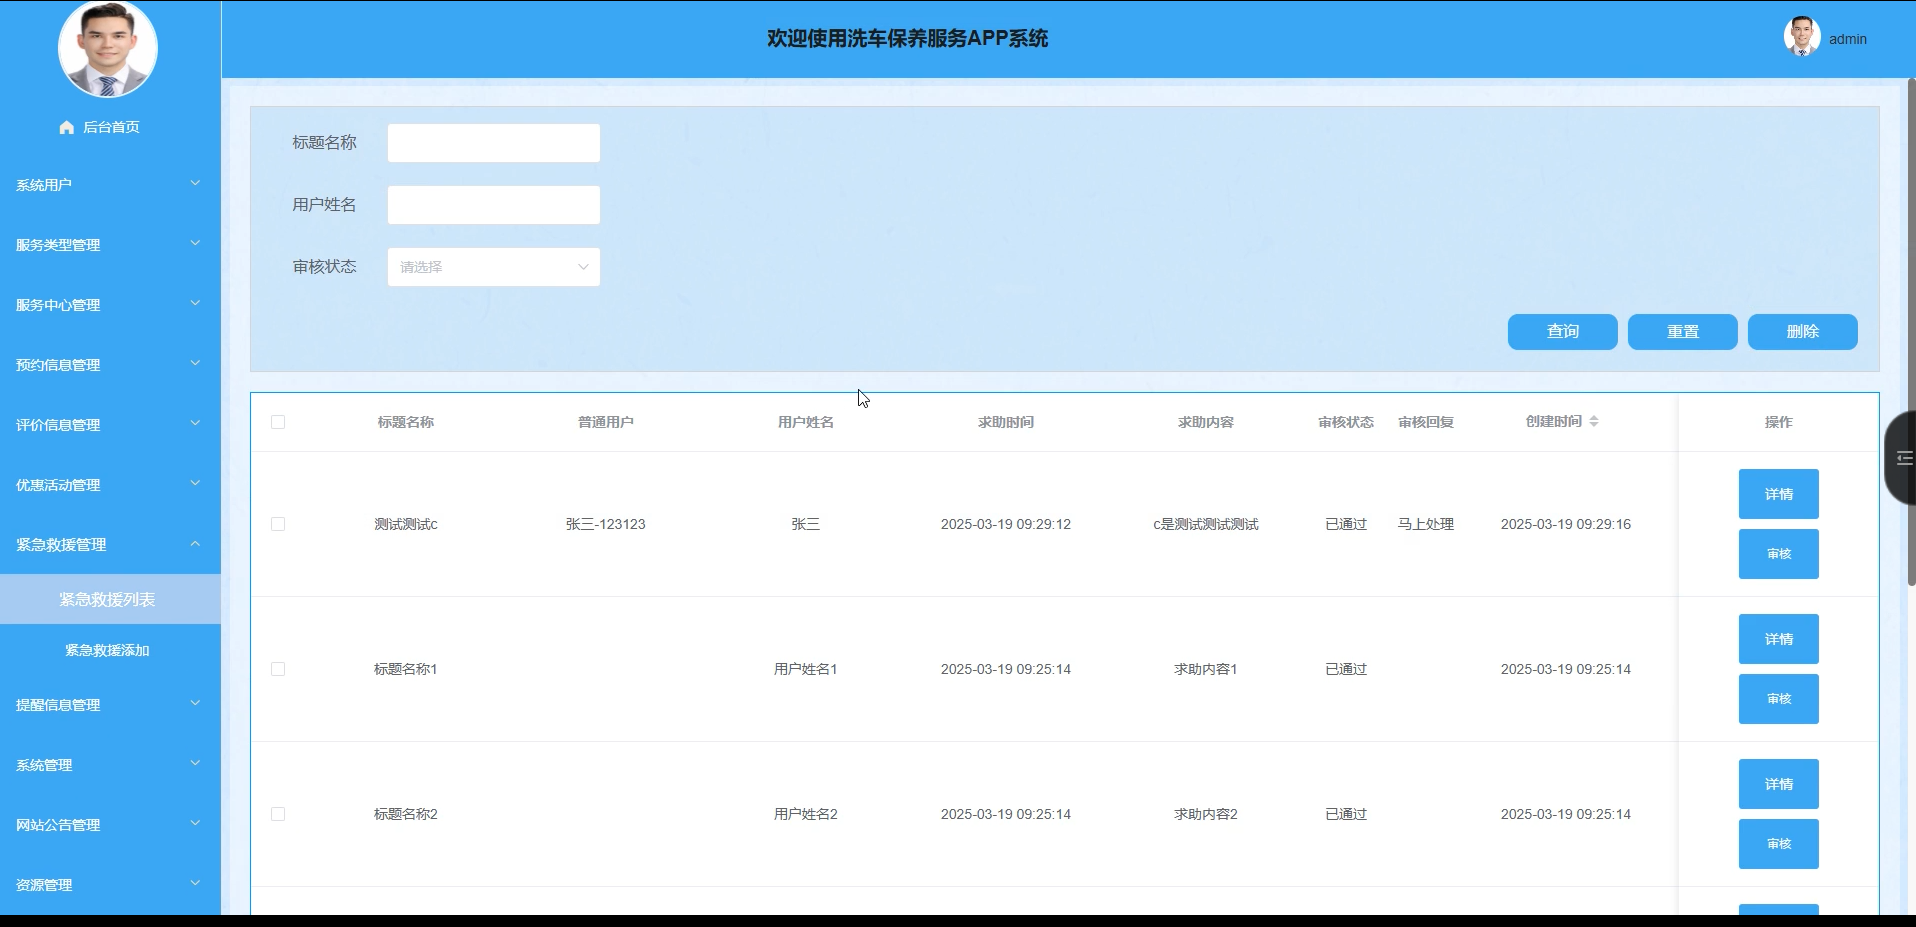
Task: Click the 查询 search button
Action: [x=1562, y=332]
